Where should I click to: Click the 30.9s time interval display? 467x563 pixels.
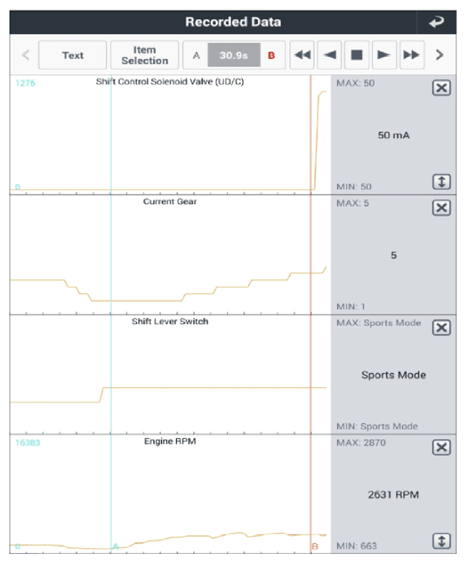tap(234, 55)
